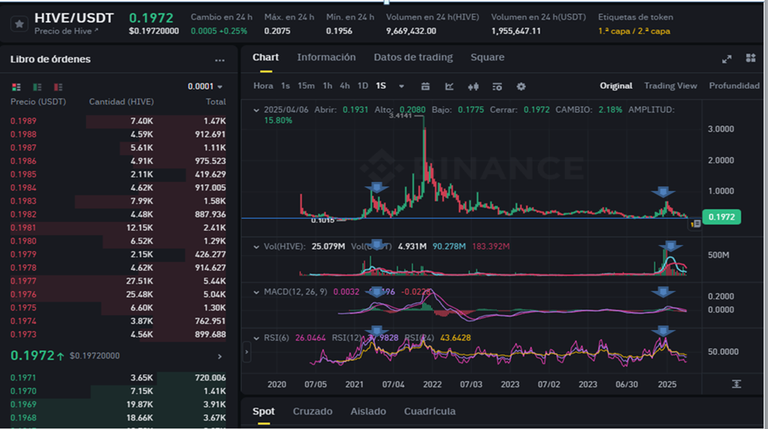Click the HIVE/USDT pair title
The height and width of the screenshot is (429, 768).
(74, 18)
